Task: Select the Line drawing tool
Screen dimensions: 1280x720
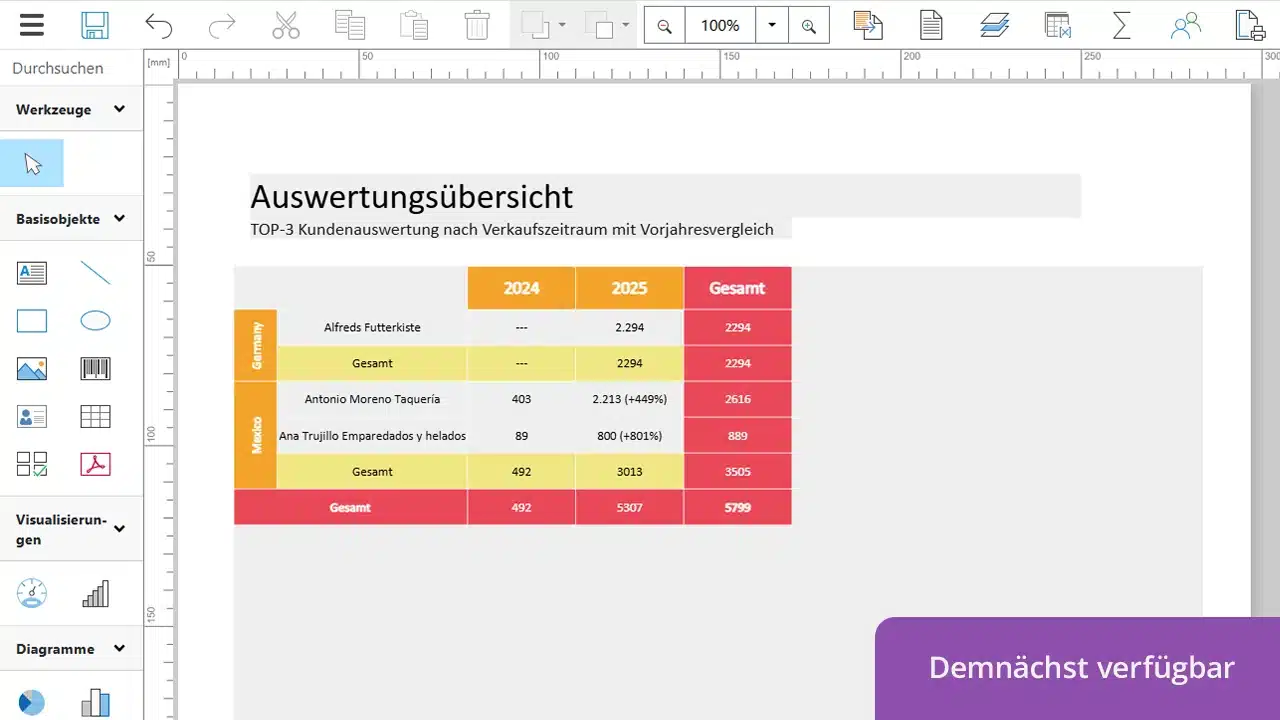Action: coord(95,272)
